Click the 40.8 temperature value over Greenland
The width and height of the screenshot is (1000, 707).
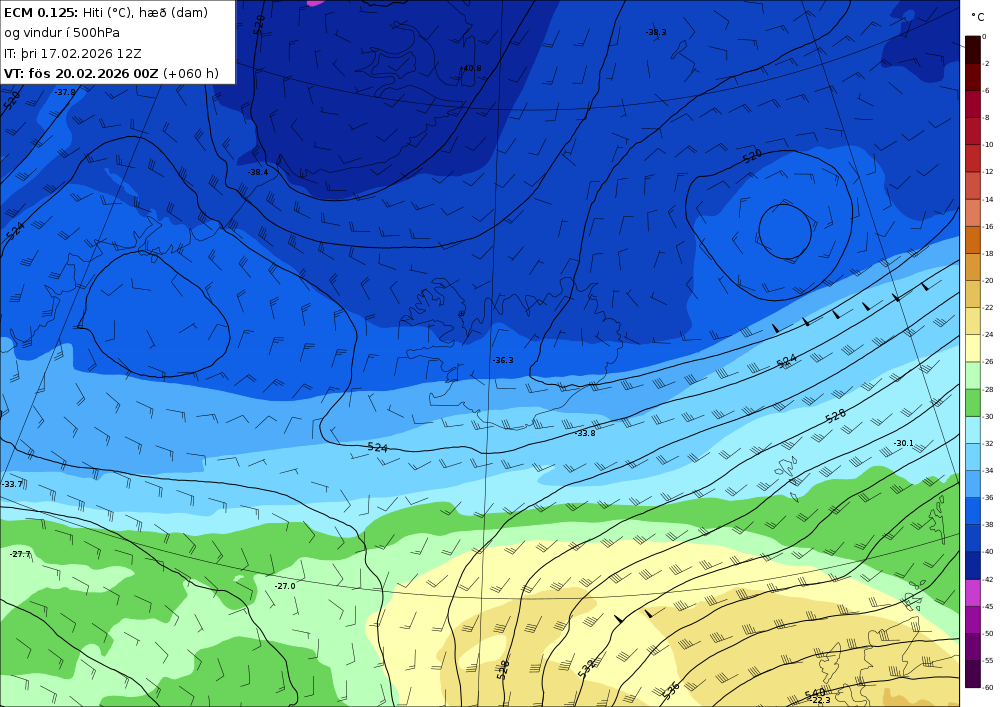pyautogui.click(x=471, y=68)
